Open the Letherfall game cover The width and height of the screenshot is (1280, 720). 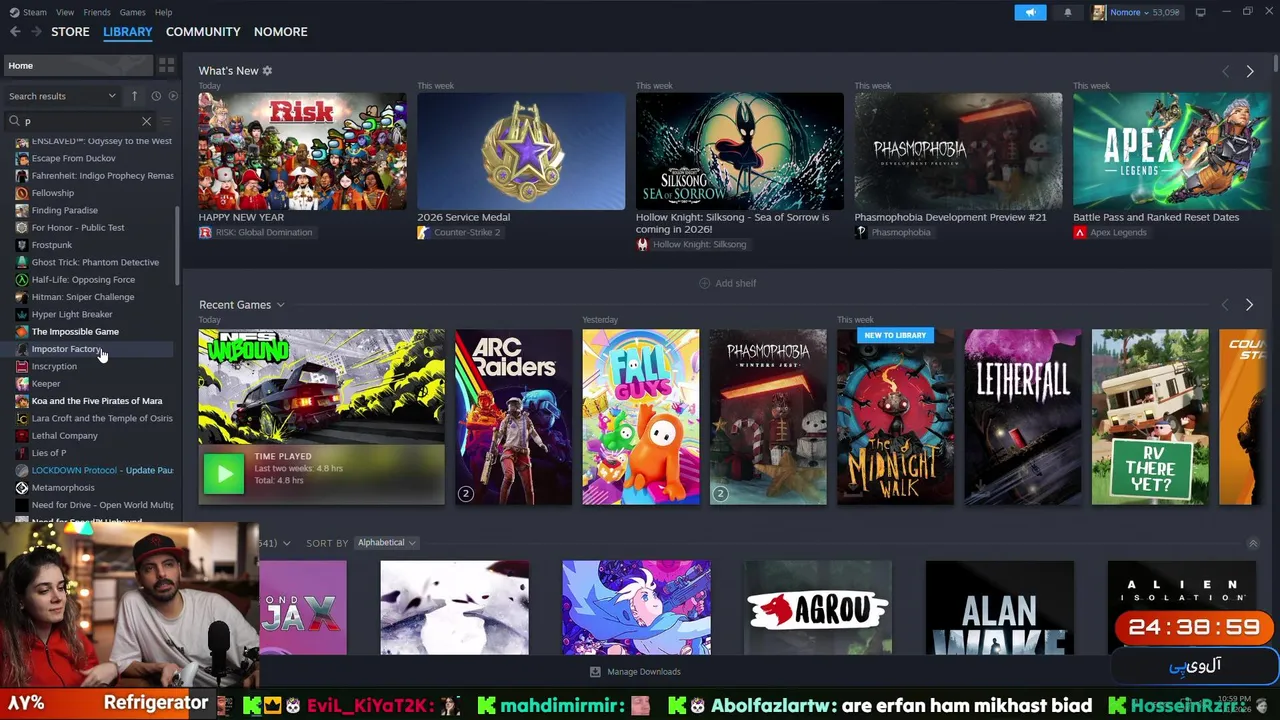tap(1022, 417)
